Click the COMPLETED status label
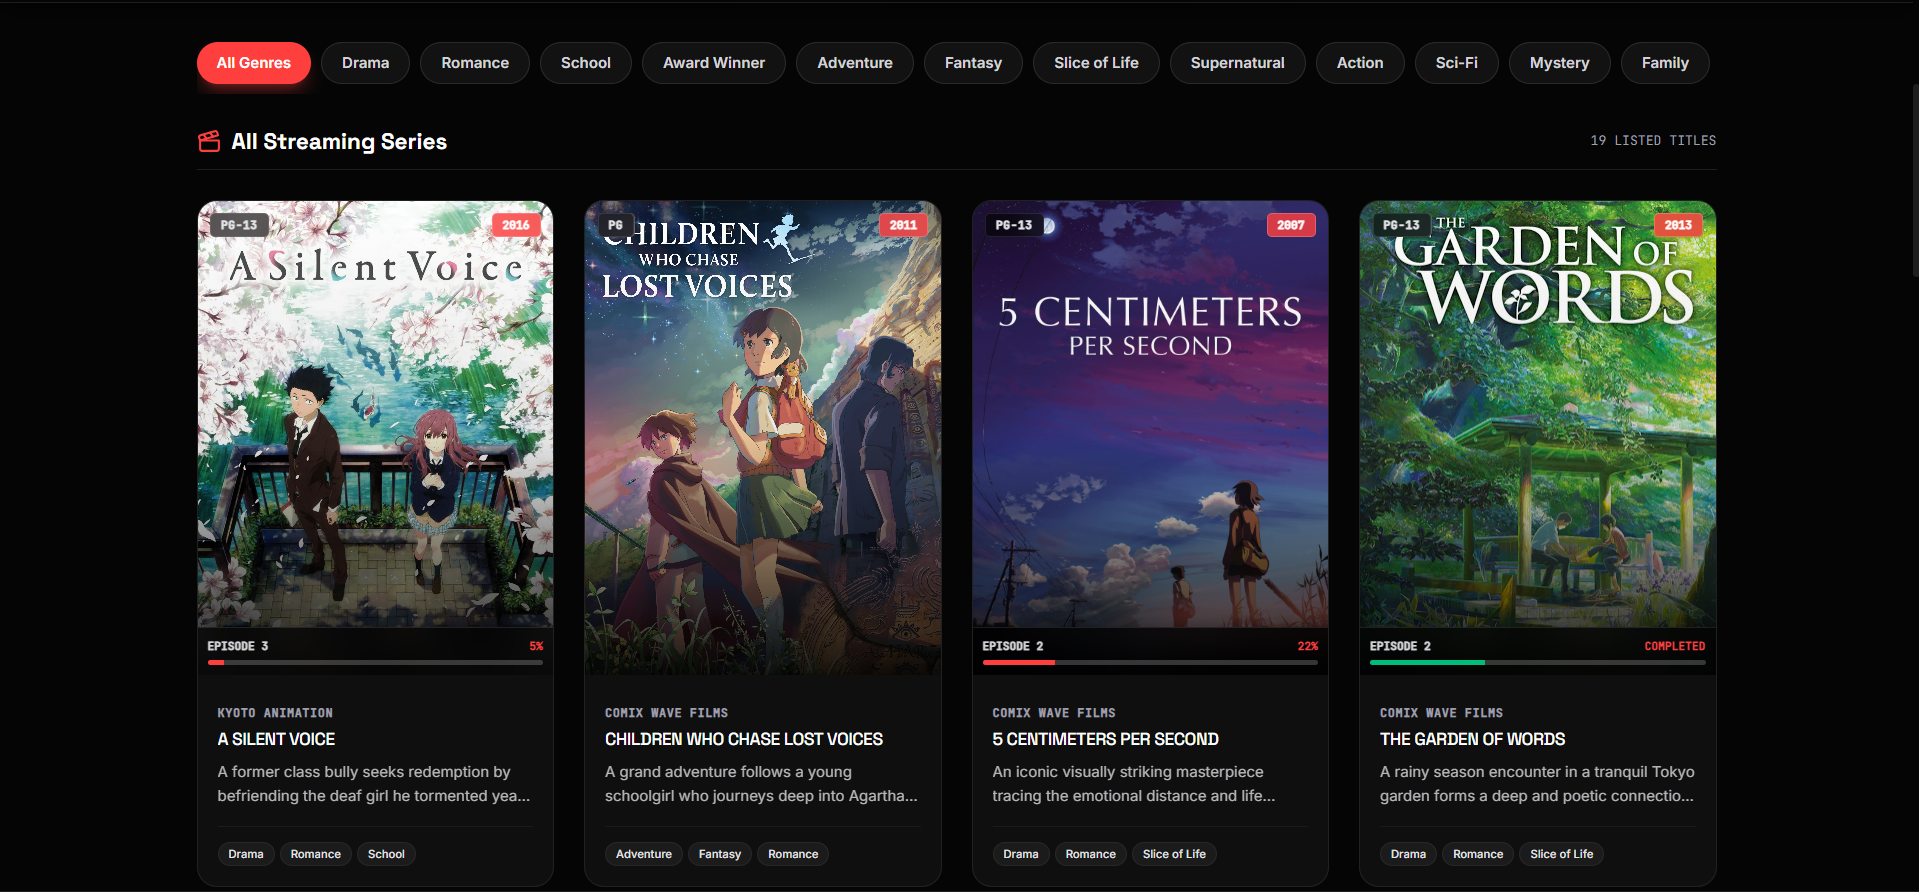 1675,646
